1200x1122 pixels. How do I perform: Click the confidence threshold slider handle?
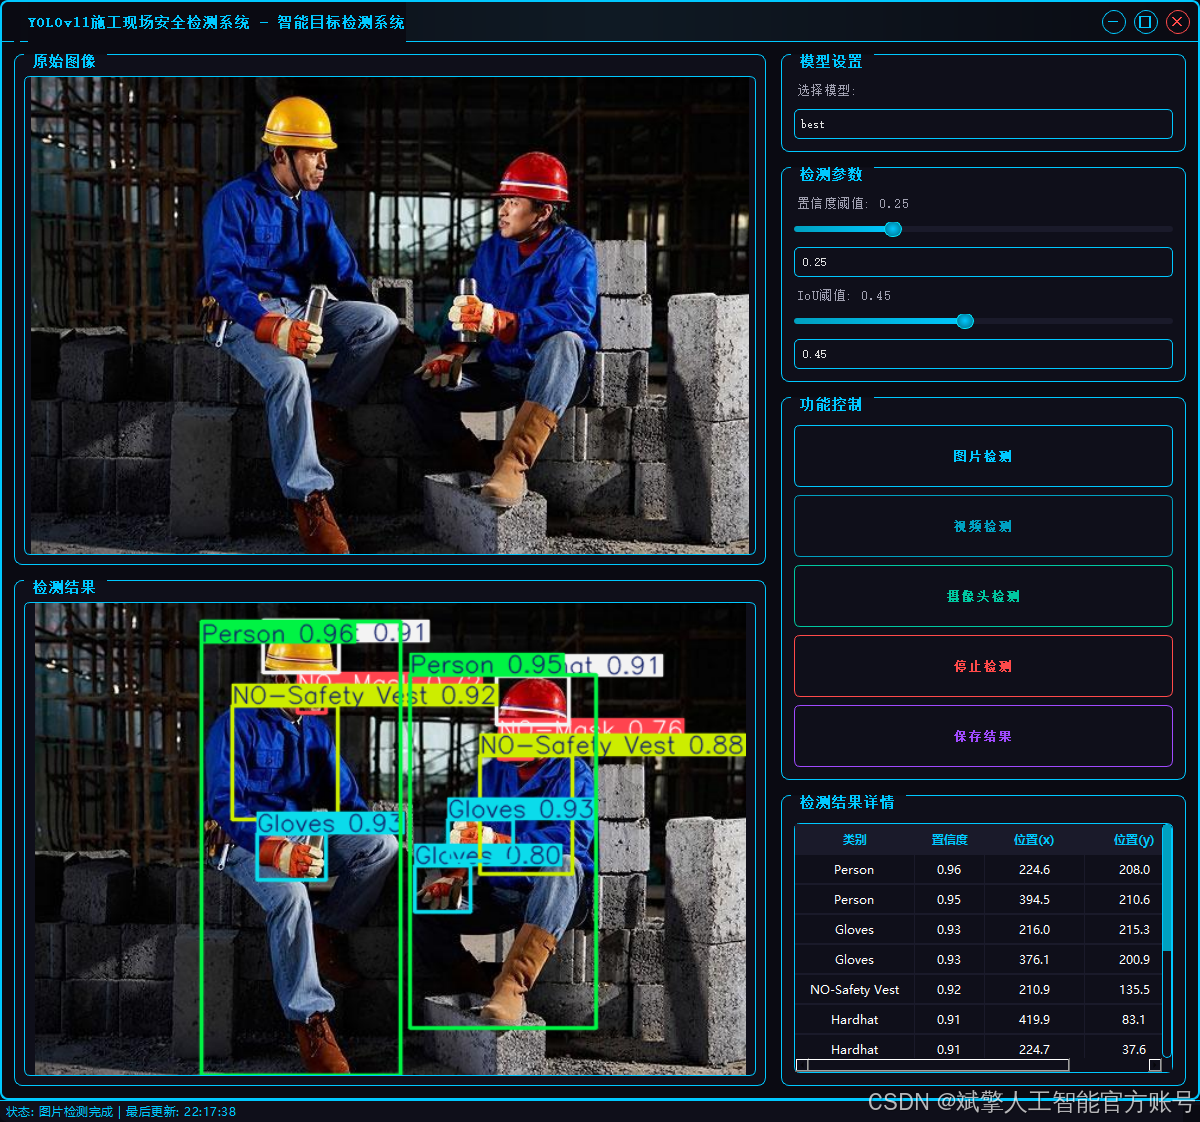tap(893, 229)
